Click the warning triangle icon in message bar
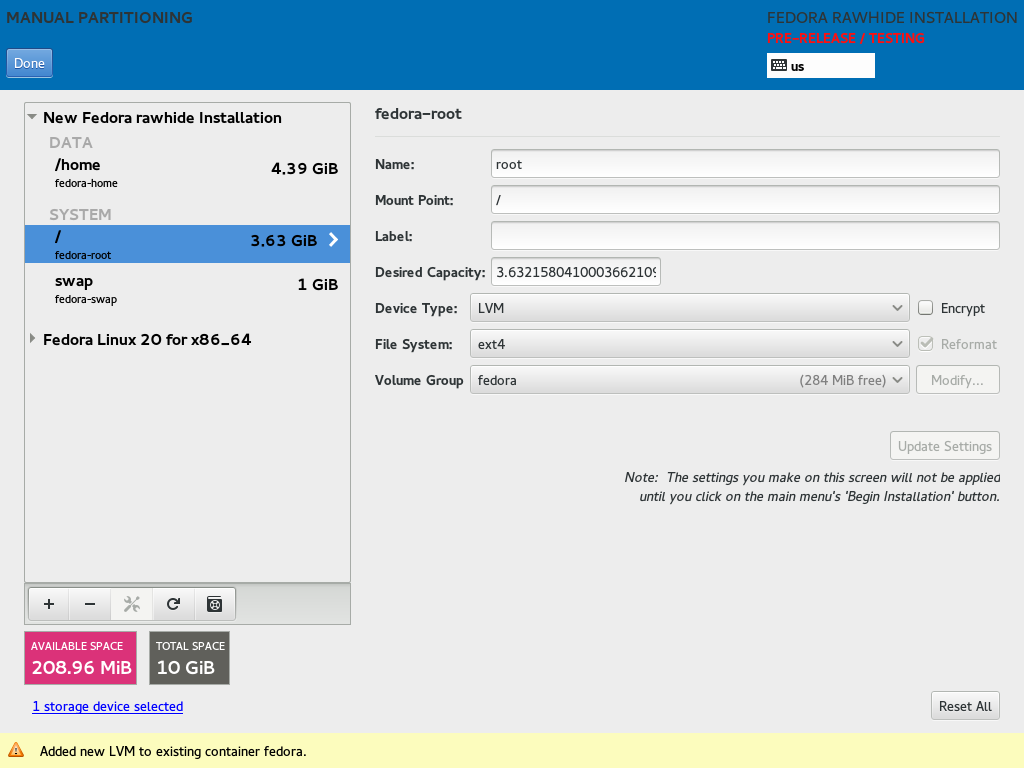The height and width of the screenshot is (768, 1024). [16, 750]
